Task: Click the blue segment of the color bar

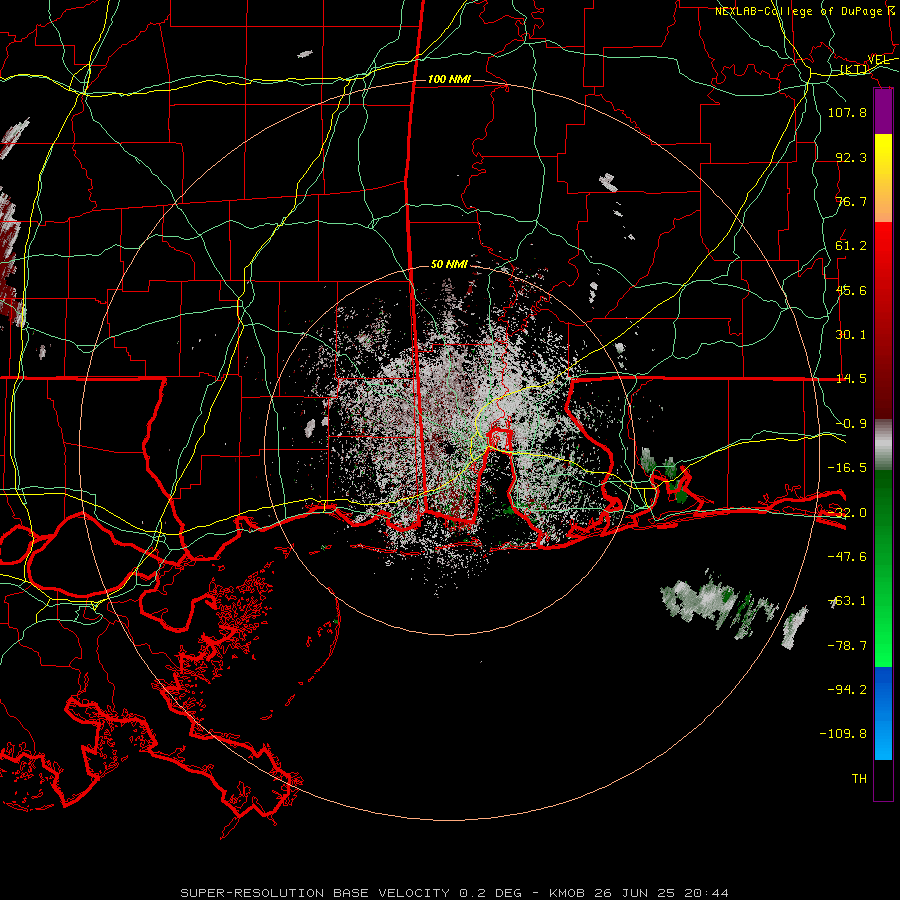Action: tap(883, 713)
